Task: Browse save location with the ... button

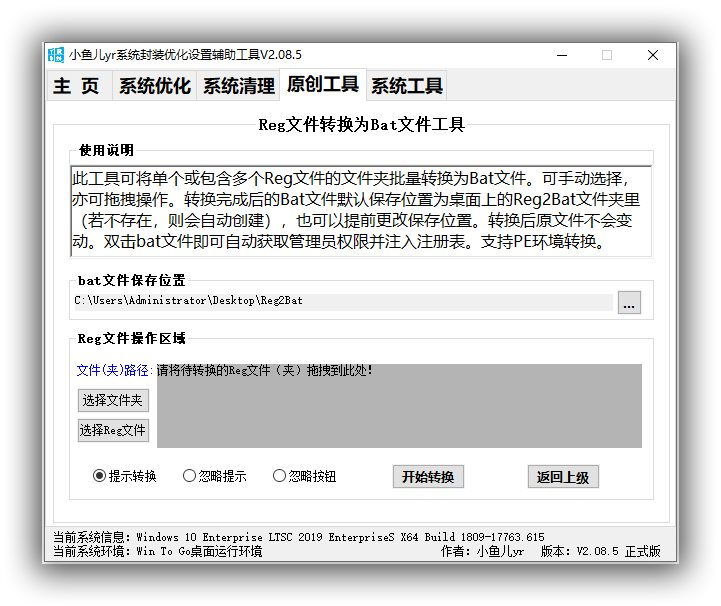Action: coord(629,303)
